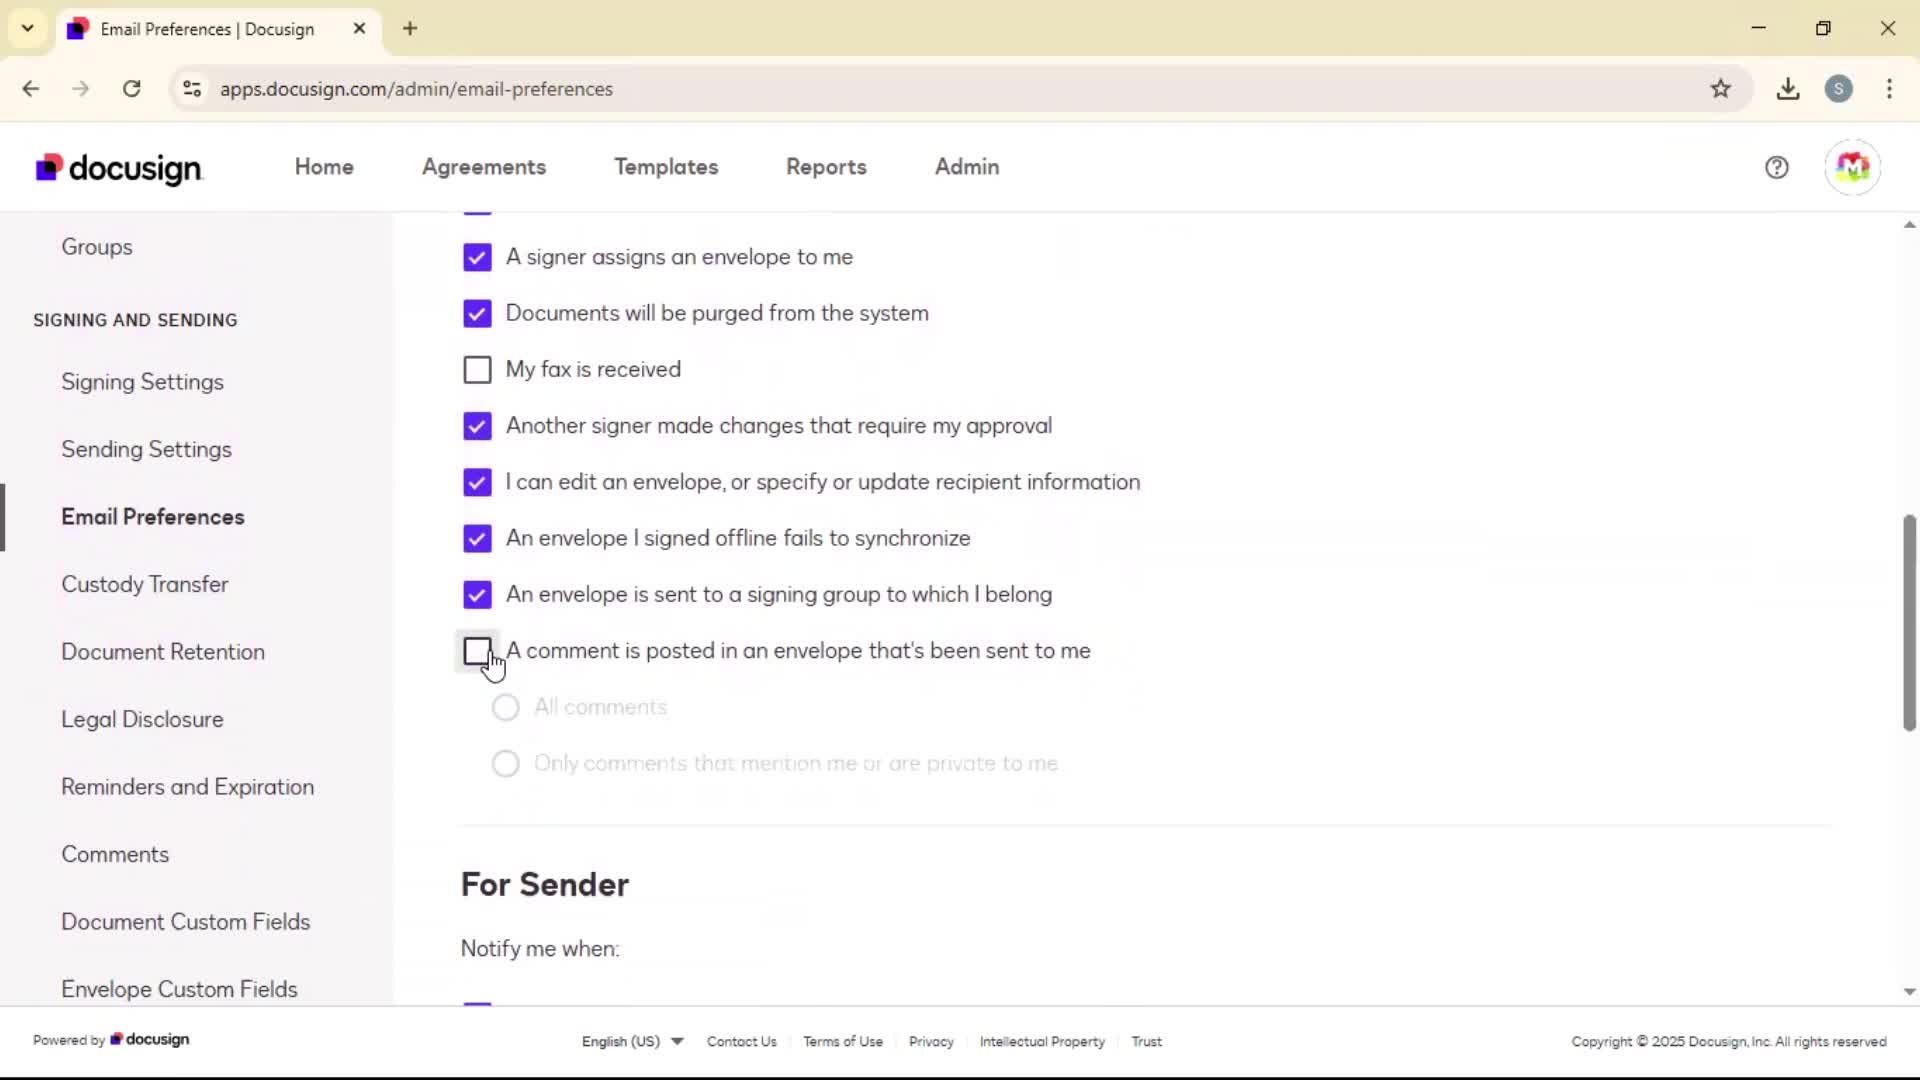Open the Chrome three-dot menu
The height and width of the screenshot is (1080, 1920).
(1889, 89)
